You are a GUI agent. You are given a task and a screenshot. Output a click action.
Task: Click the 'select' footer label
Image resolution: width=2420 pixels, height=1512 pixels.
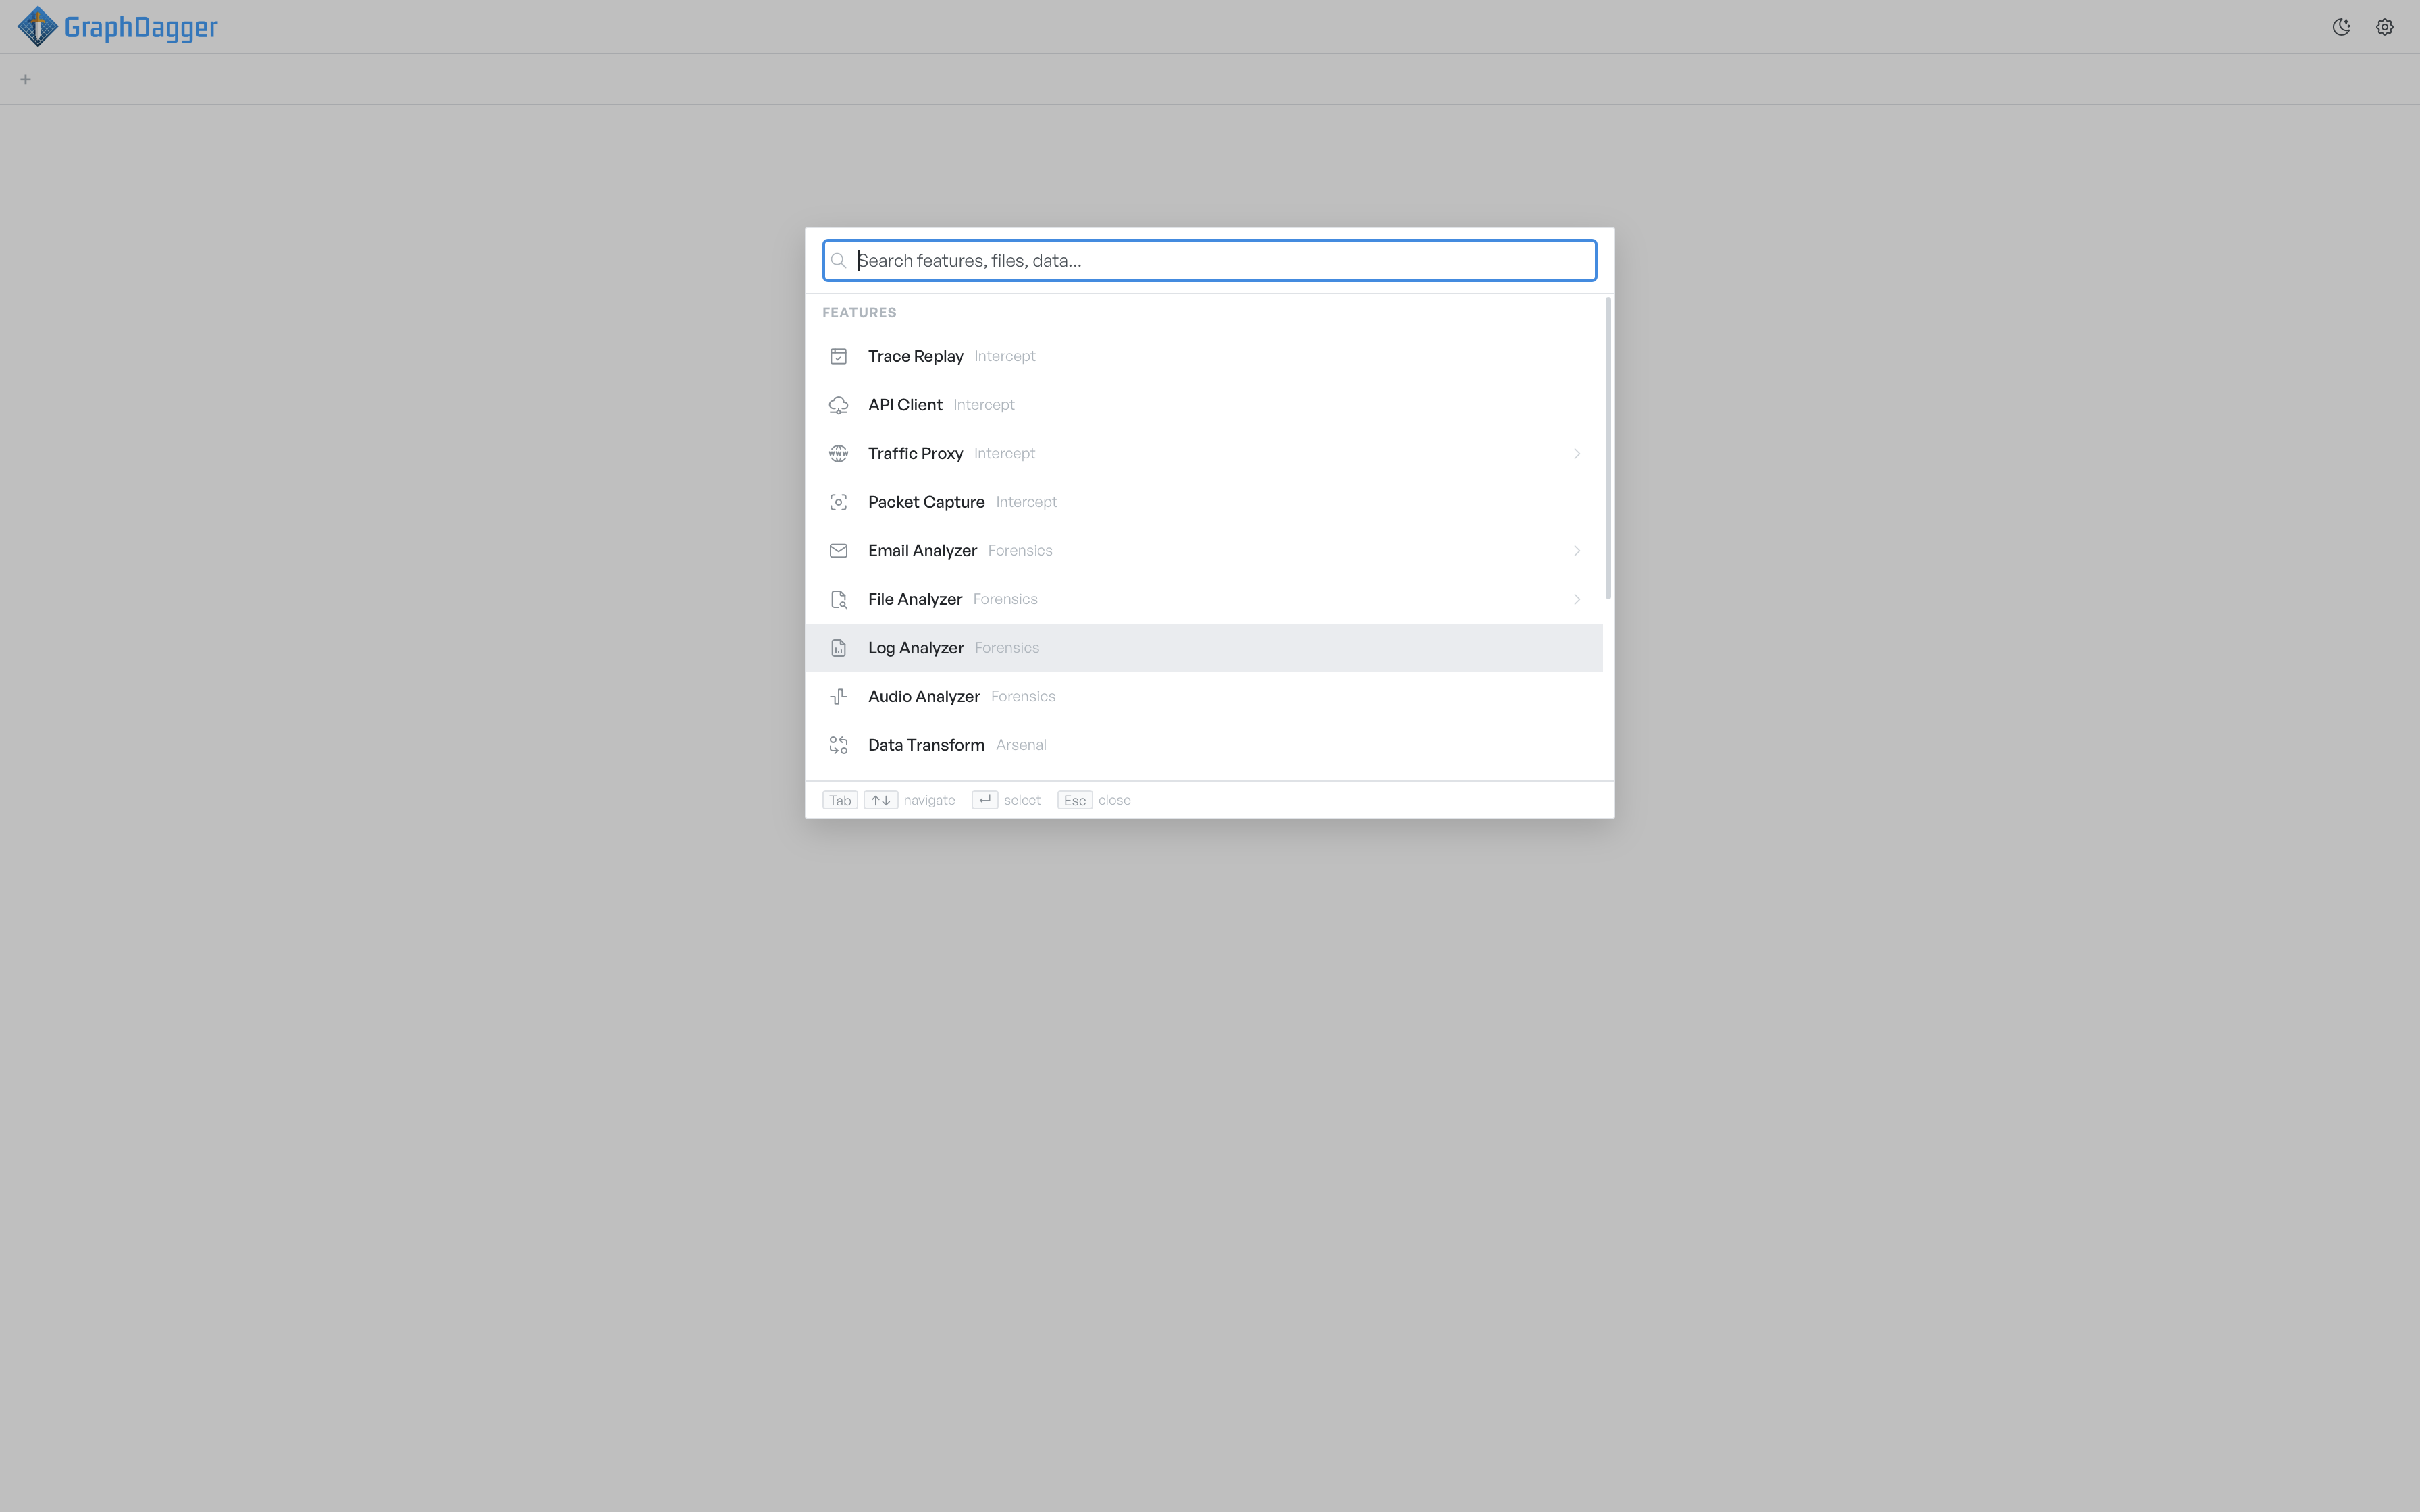(1022, 800)
